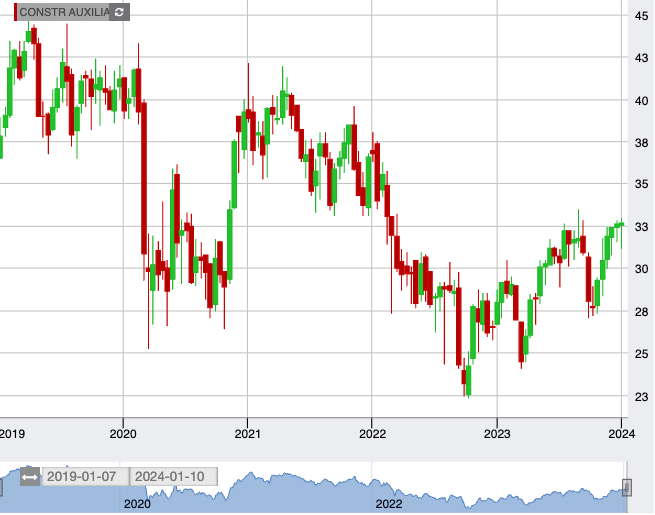Click the 25 price axis label
Viewport: 655px width, 515px height.
[641, 354]
